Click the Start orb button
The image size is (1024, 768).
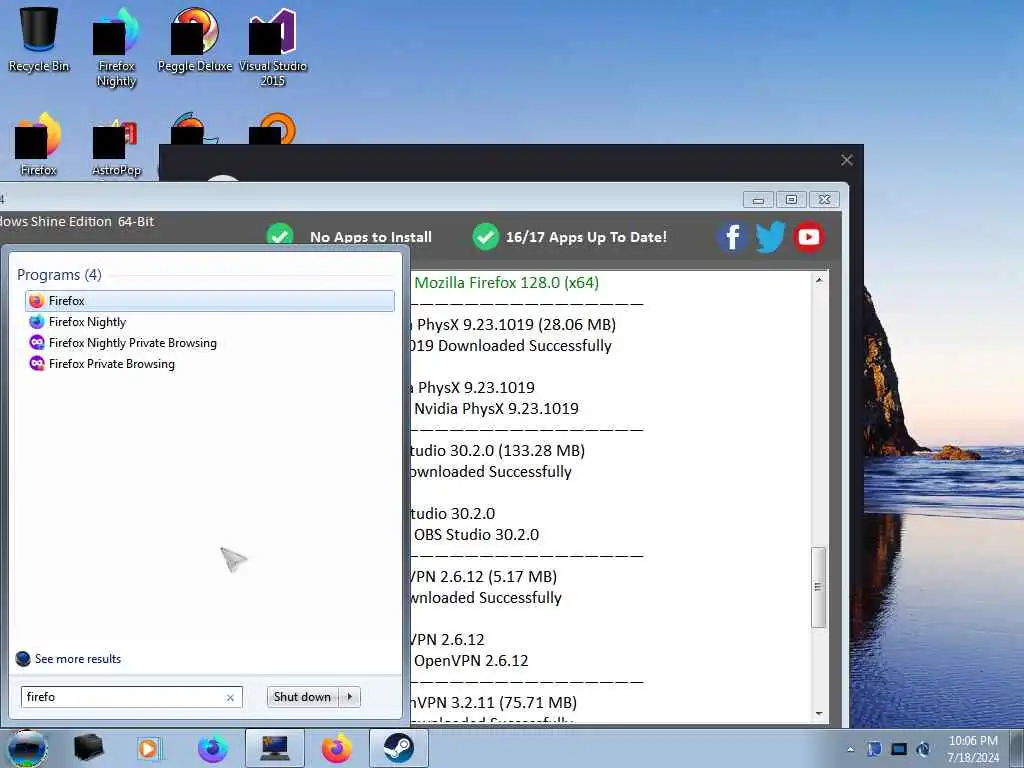[x=27, y=748]
